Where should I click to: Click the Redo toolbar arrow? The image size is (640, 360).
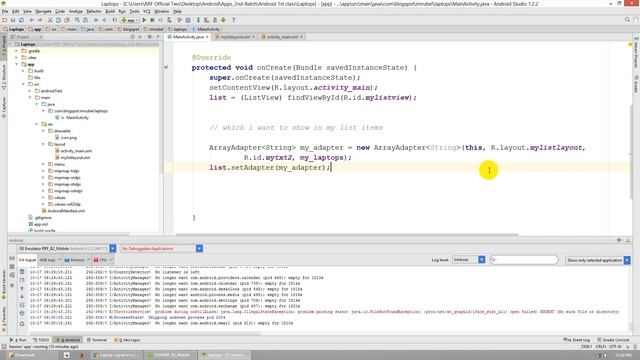(x=40, y=20)
